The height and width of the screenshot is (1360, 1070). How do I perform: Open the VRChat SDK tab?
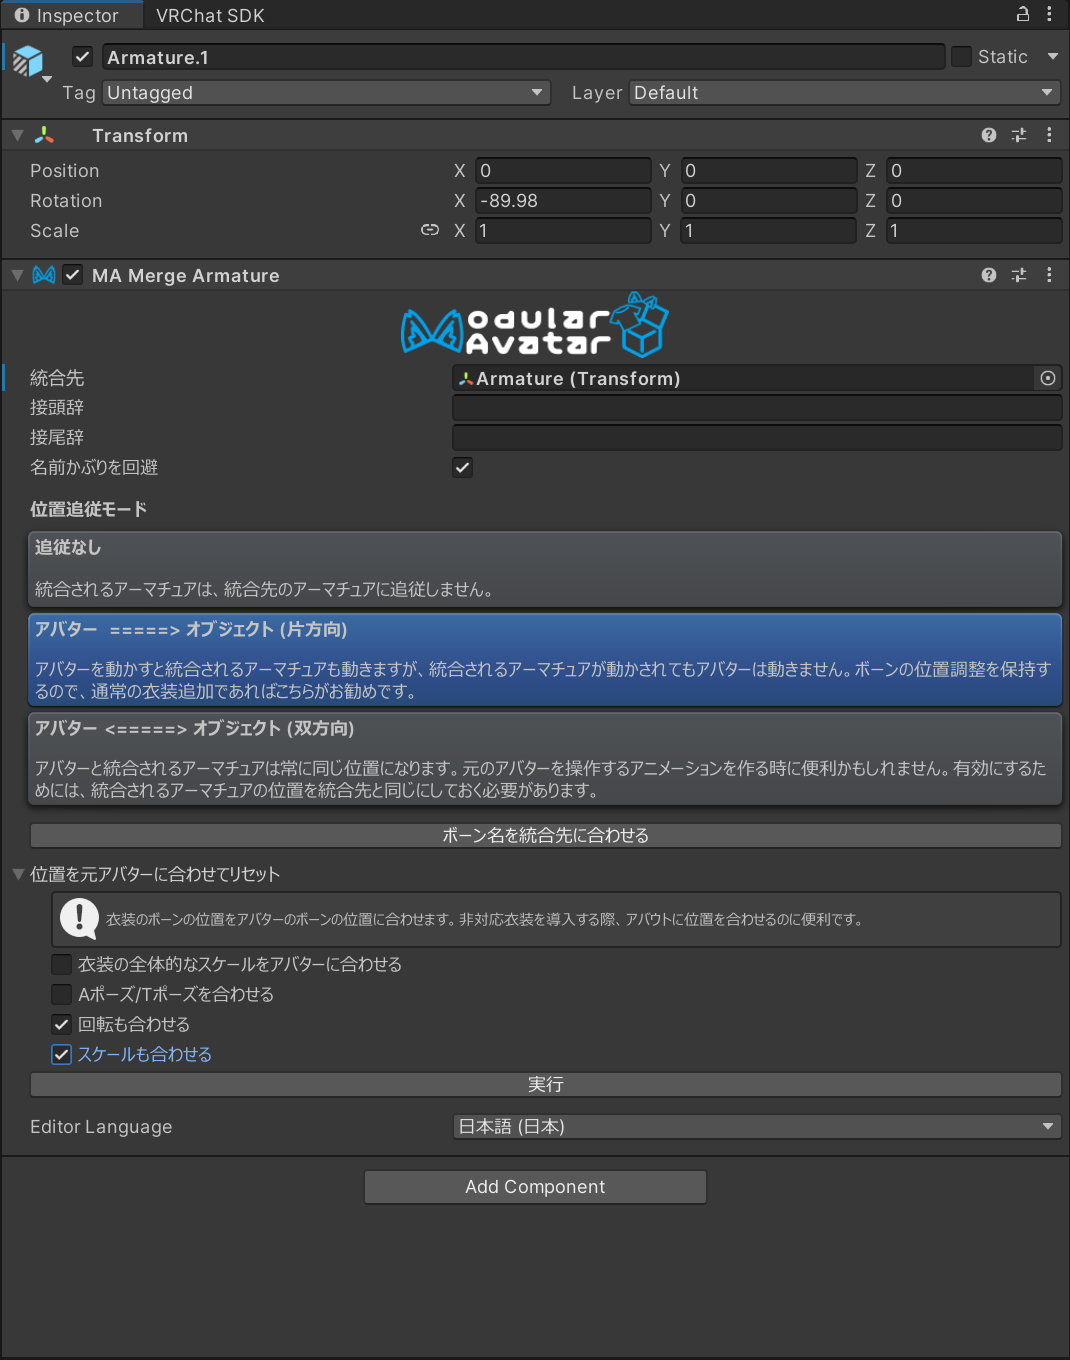click(210, 16)
